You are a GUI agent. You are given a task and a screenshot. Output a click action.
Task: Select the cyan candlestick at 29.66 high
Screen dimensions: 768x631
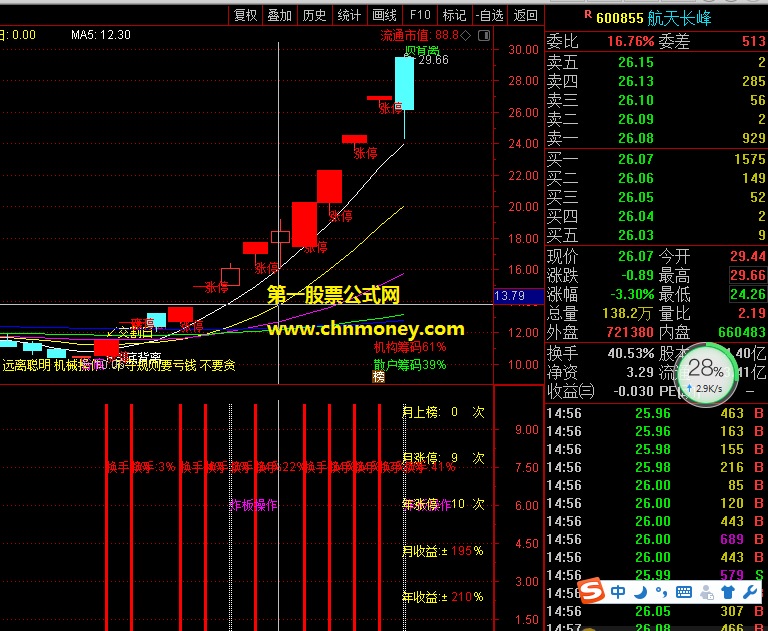tap(405, 83)
